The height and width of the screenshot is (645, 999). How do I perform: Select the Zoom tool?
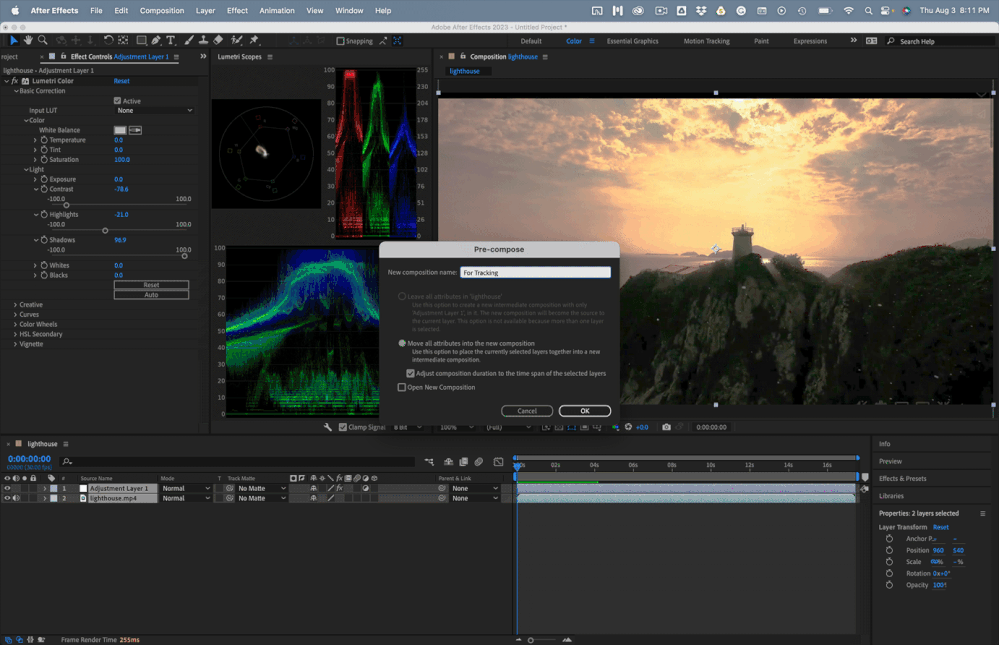click(41, 41)
